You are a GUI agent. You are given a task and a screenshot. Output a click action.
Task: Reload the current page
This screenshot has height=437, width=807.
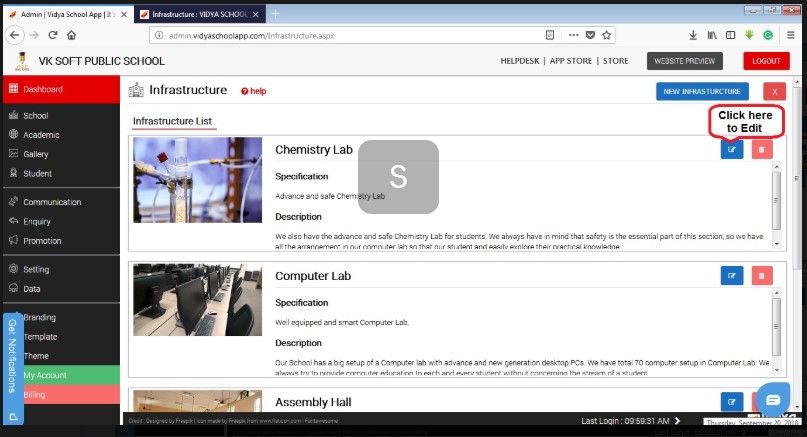52,35
